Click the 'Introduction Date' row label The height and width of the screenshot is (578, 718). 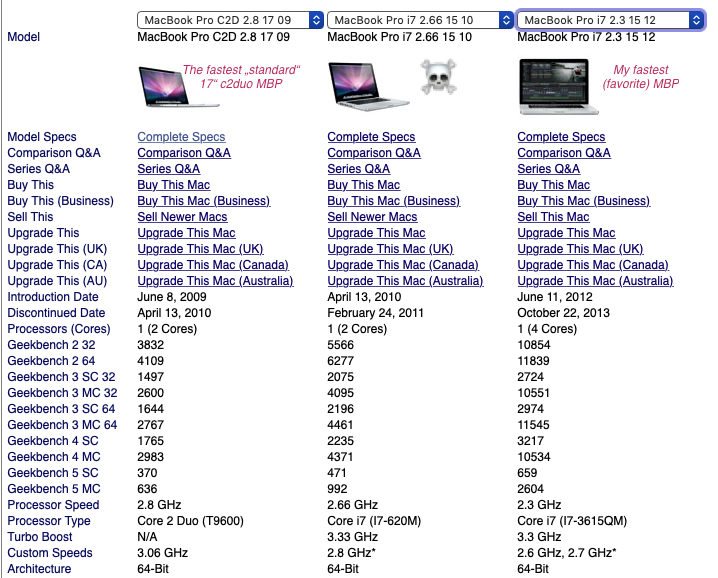(53, 297)
